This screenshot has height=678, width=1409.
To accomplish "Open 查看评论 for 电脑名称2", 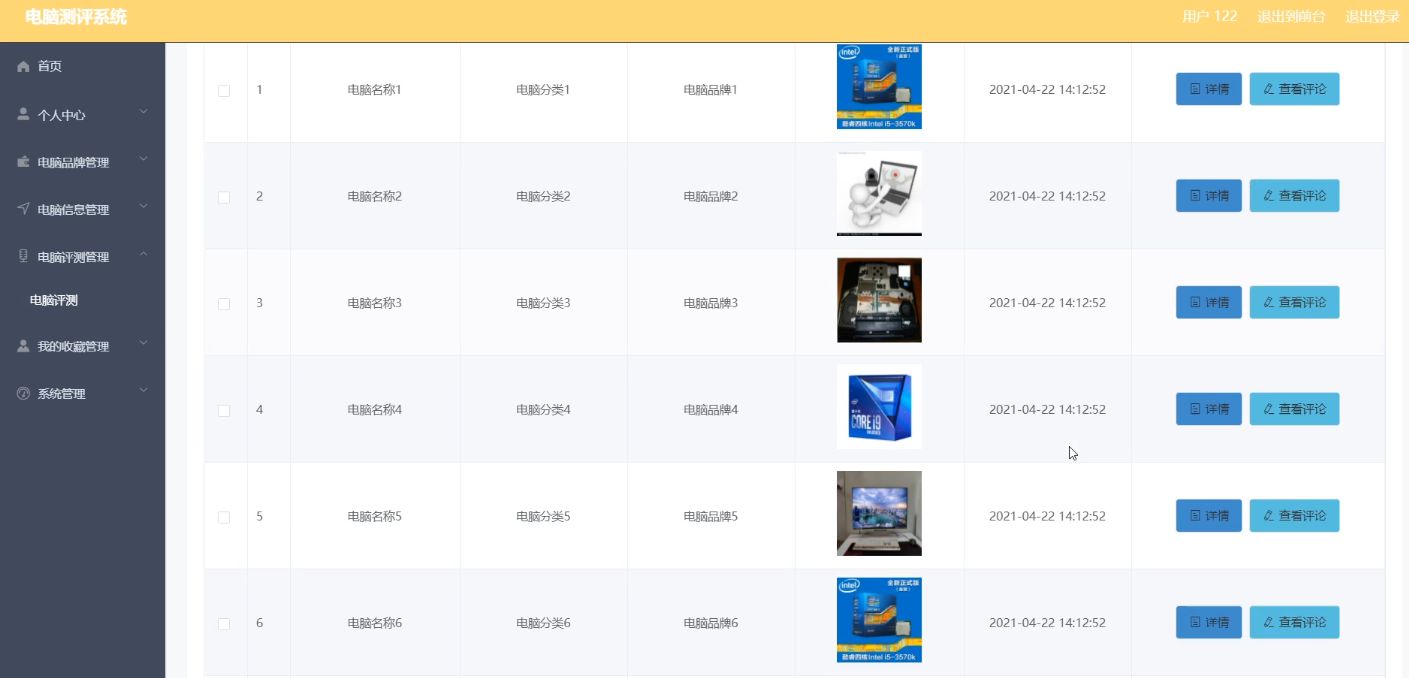I will (1294, 196).
